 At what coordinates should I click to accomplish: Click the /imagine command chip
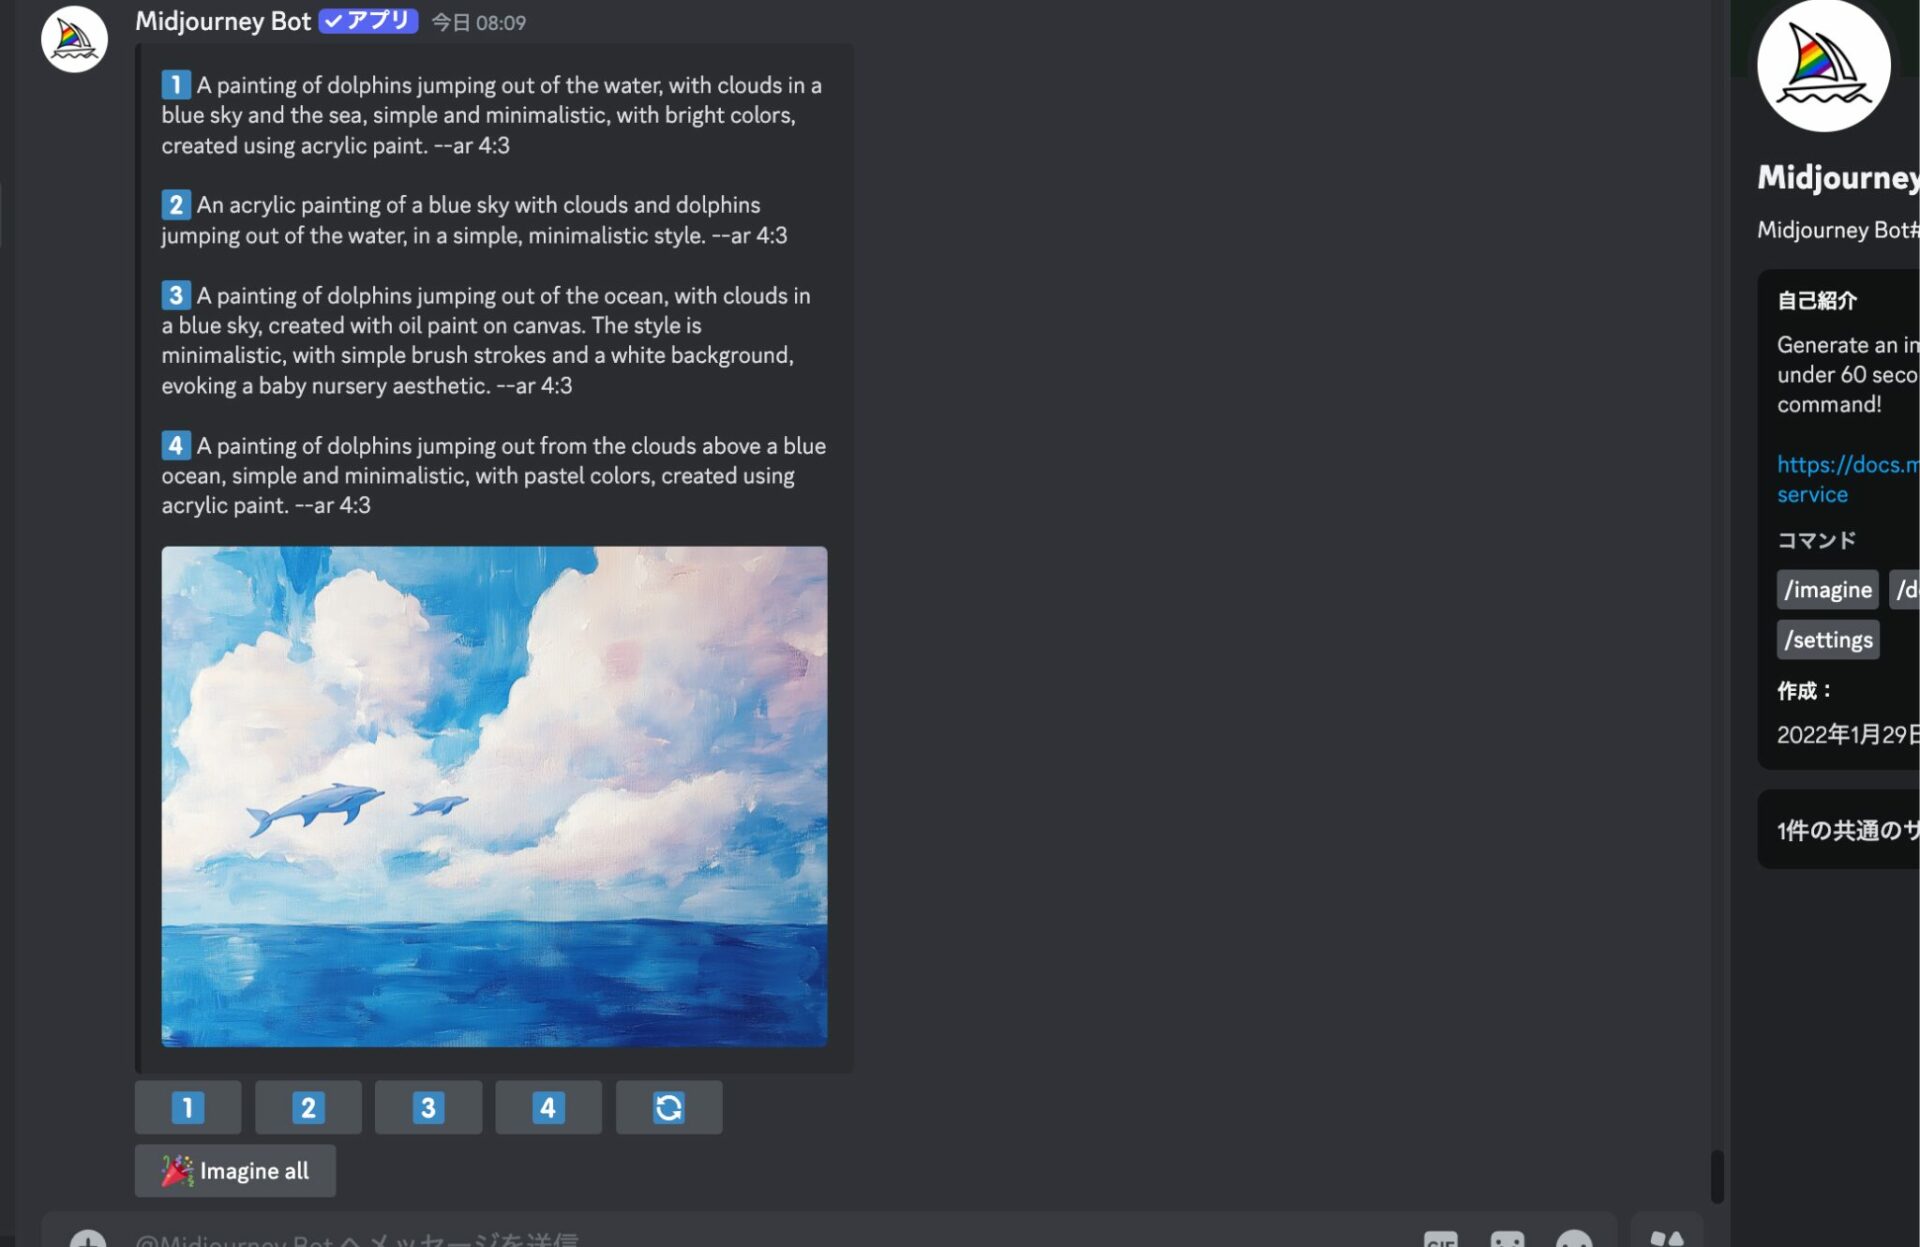(1827, 589)
